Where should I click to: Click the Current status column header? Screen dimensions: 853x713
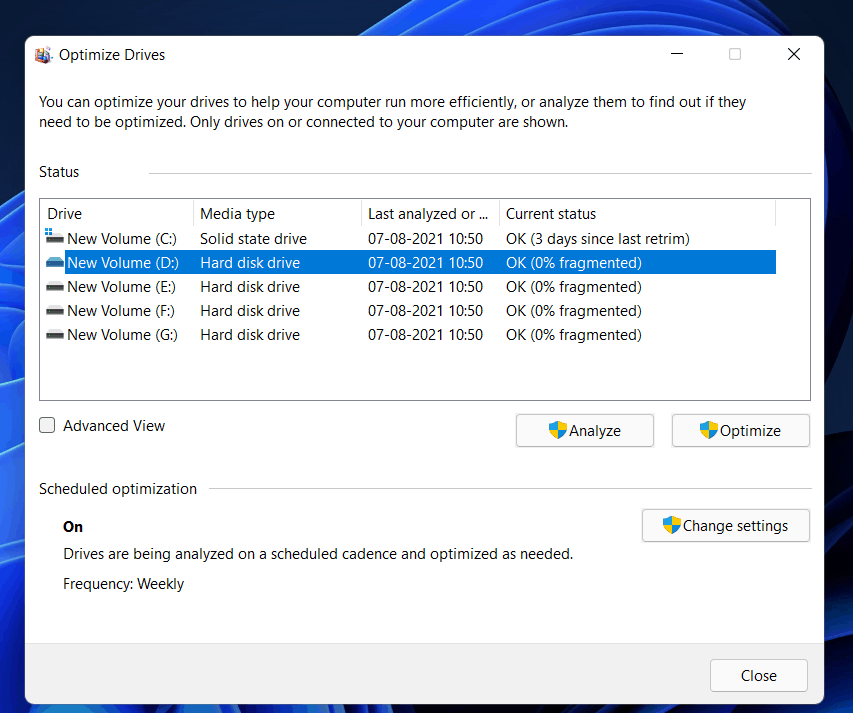coord(551,213)
